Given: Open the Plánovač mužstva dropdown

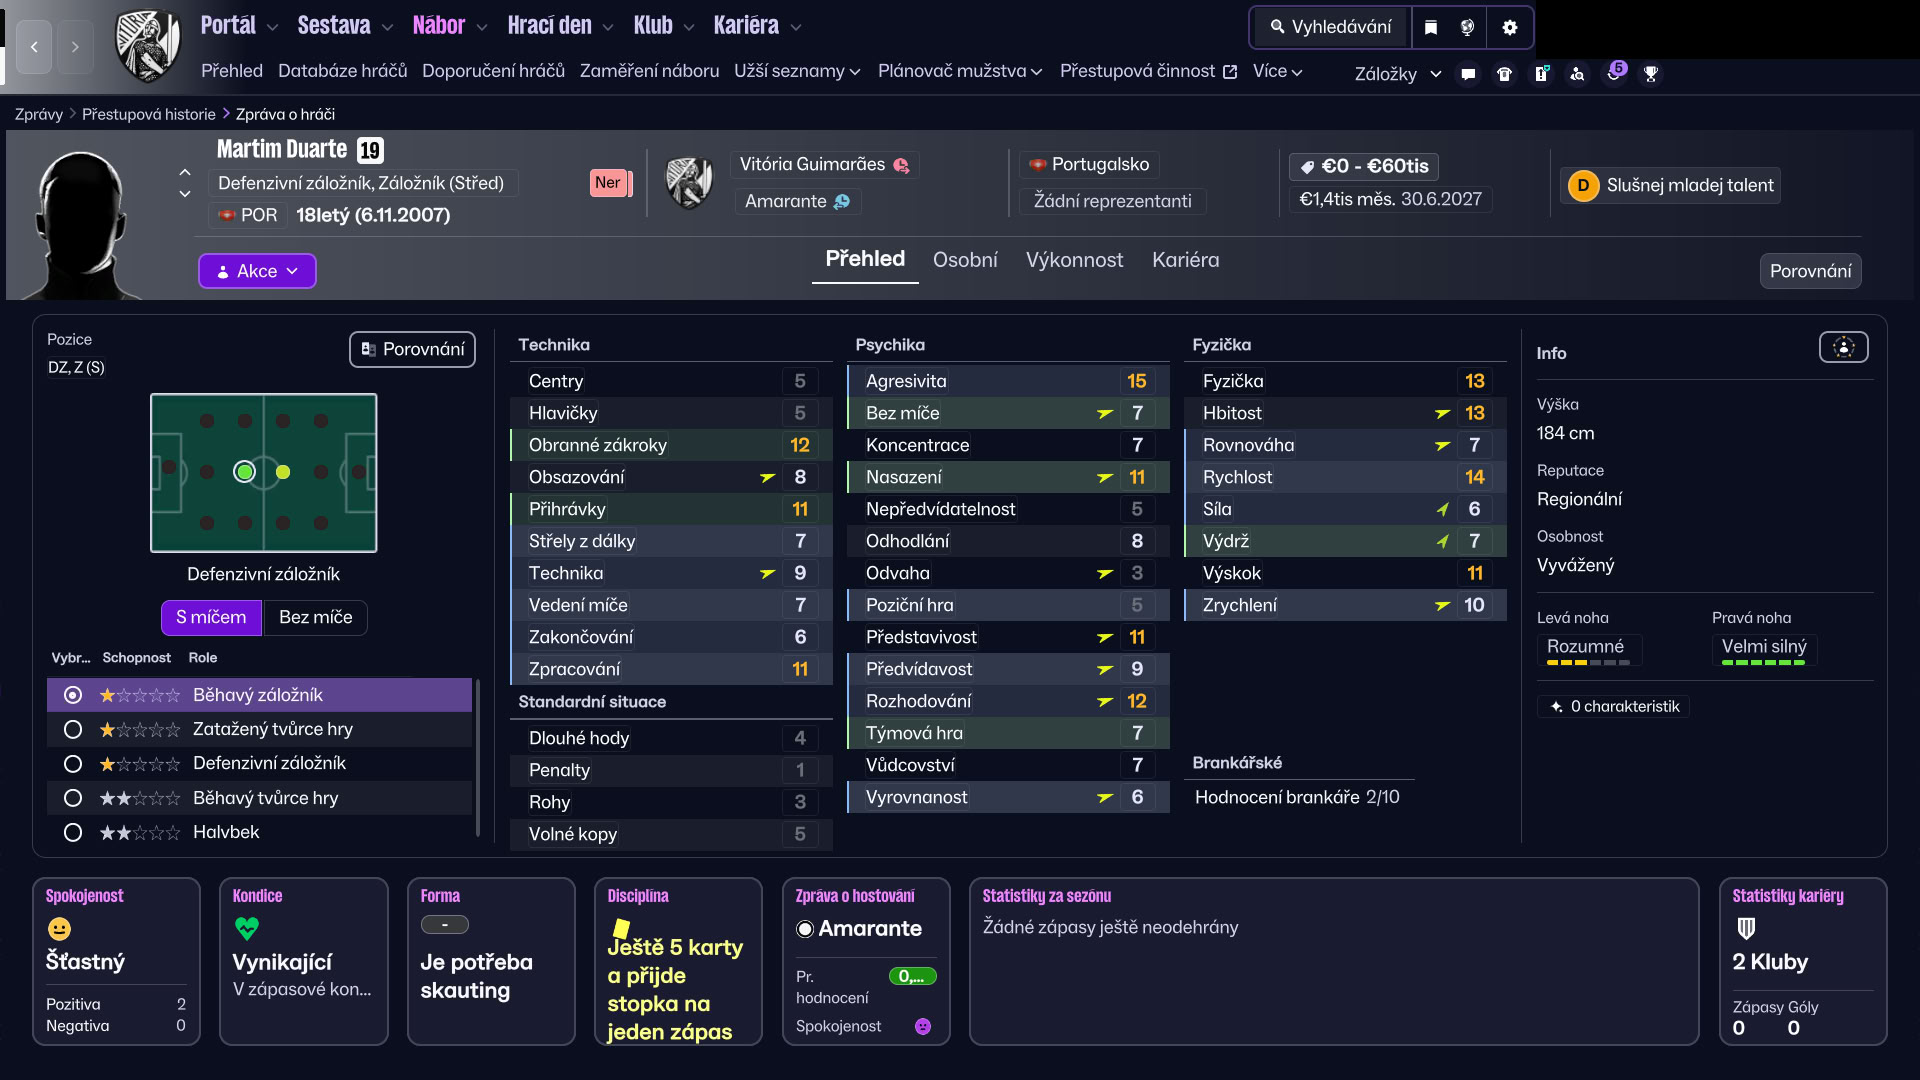Looking at the screenshot, I should click(x=960, y=71).
